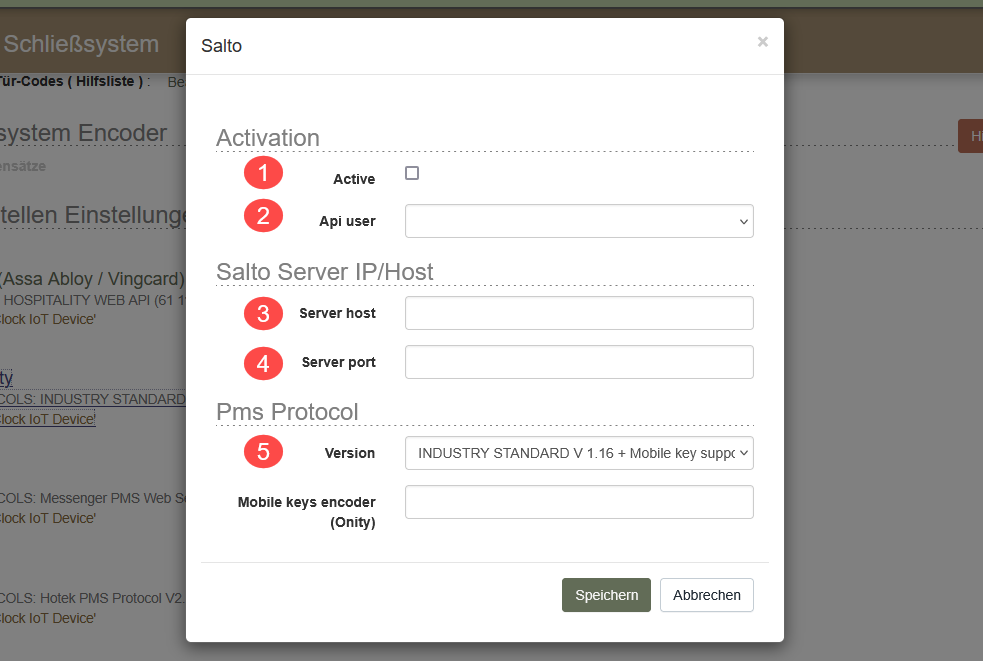The image size is (983, 661).
Task: Click the brown button at background page right edge
Action: pos(970,136)
